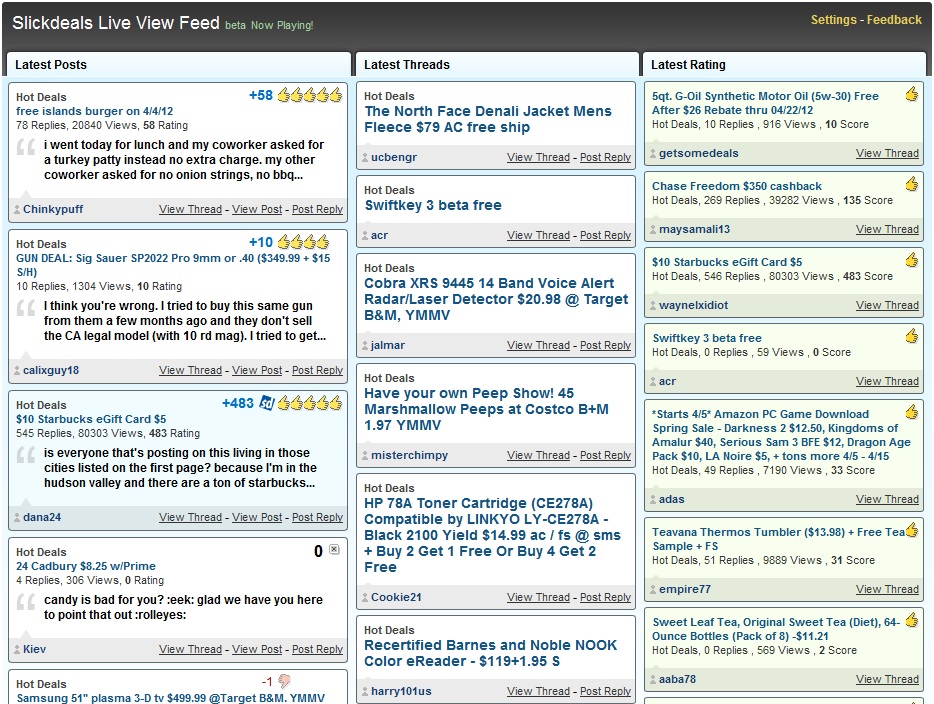Click View Thread for waynelxidiot's rating card
The width and height of the screenshot is (934, 704).
tap(888, 305)
